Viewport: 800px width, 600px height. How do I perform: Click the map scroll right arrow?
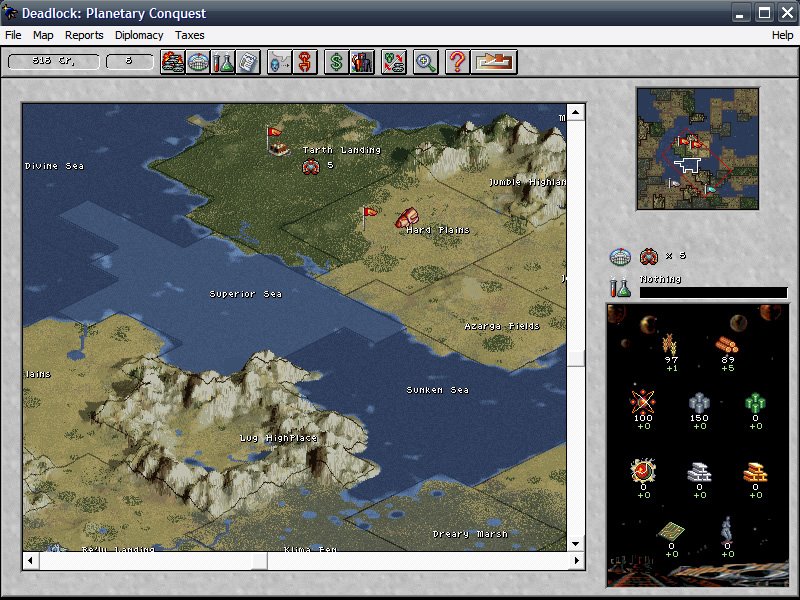point(577,561)
